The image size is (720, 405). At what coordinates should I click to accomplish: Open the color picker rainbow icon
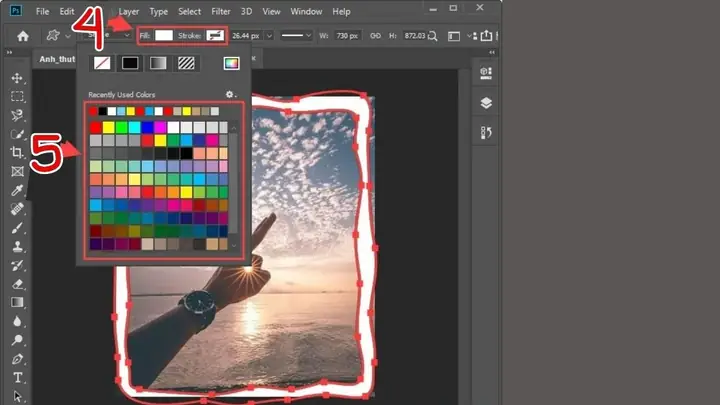pyautogui.click(x=231, y=63)
